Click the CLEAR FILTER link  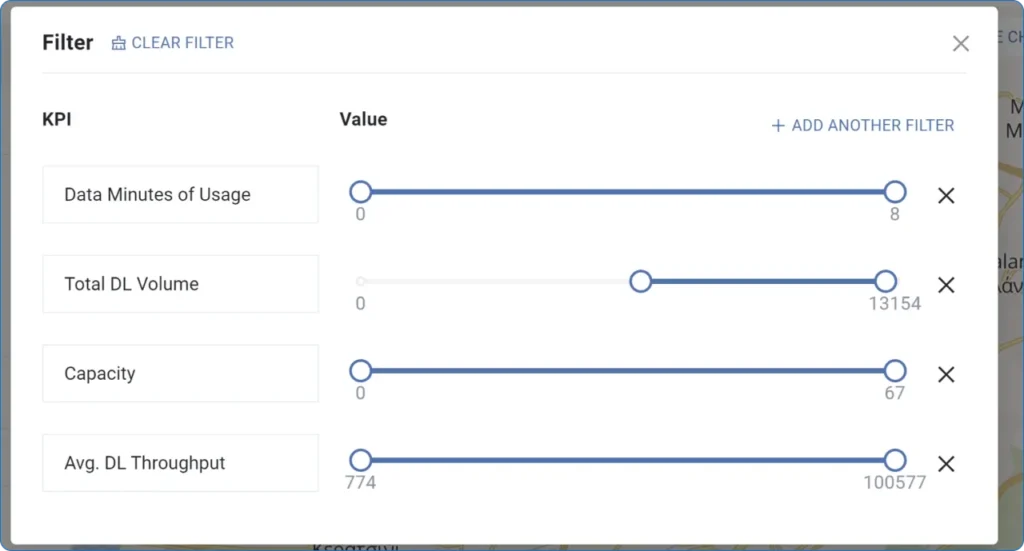click(182, 43)
